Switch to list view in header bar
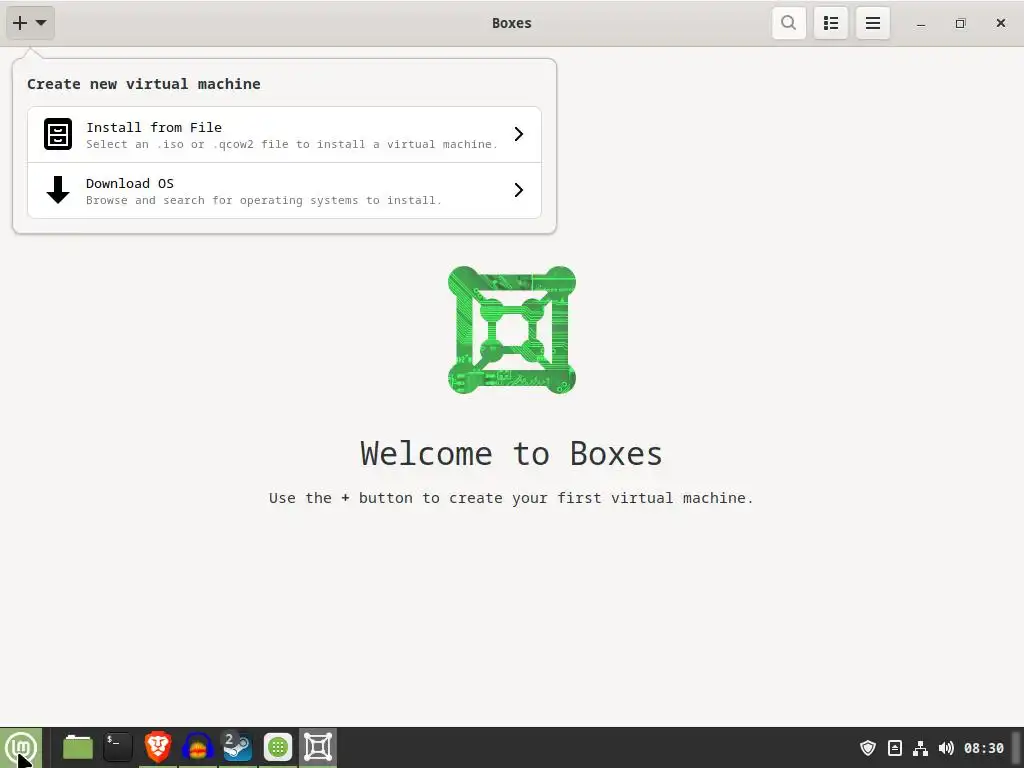 [831, 23]
